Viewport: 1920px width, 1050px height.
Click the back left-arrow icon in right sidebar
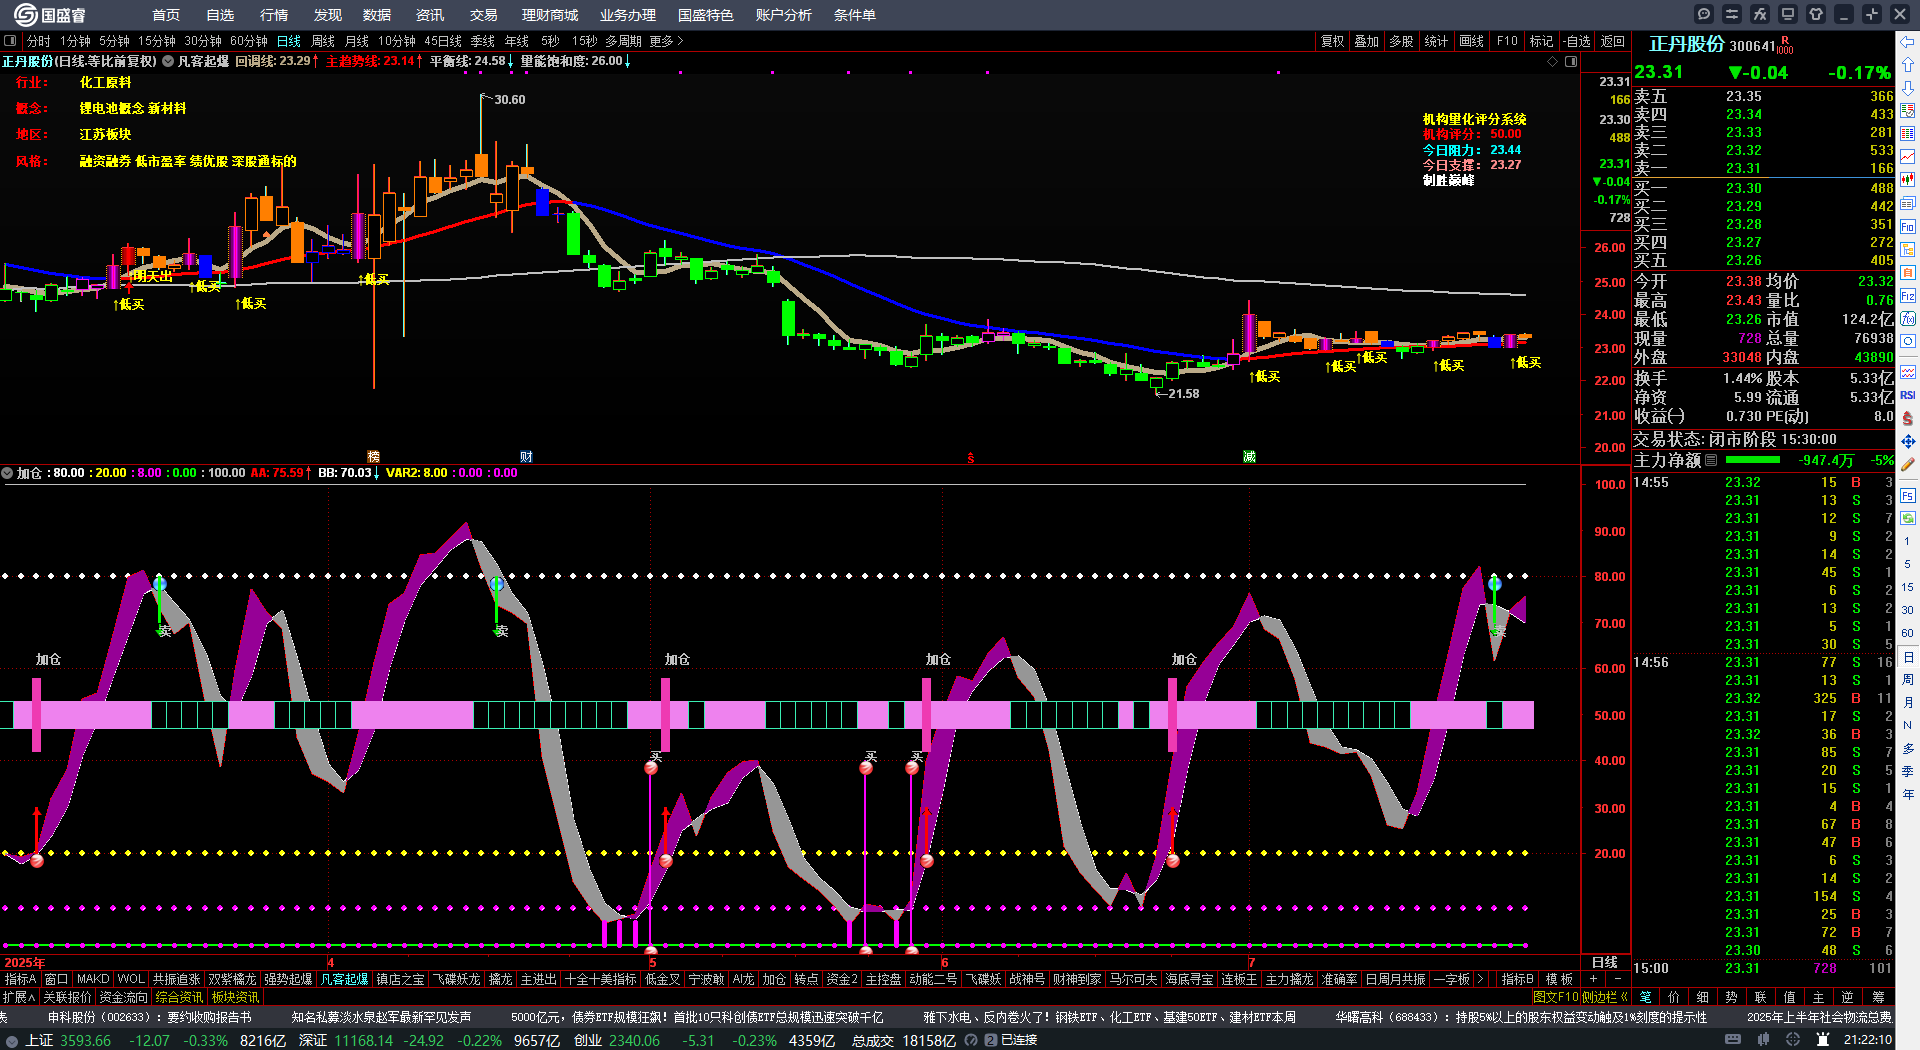click(1908, 41)
